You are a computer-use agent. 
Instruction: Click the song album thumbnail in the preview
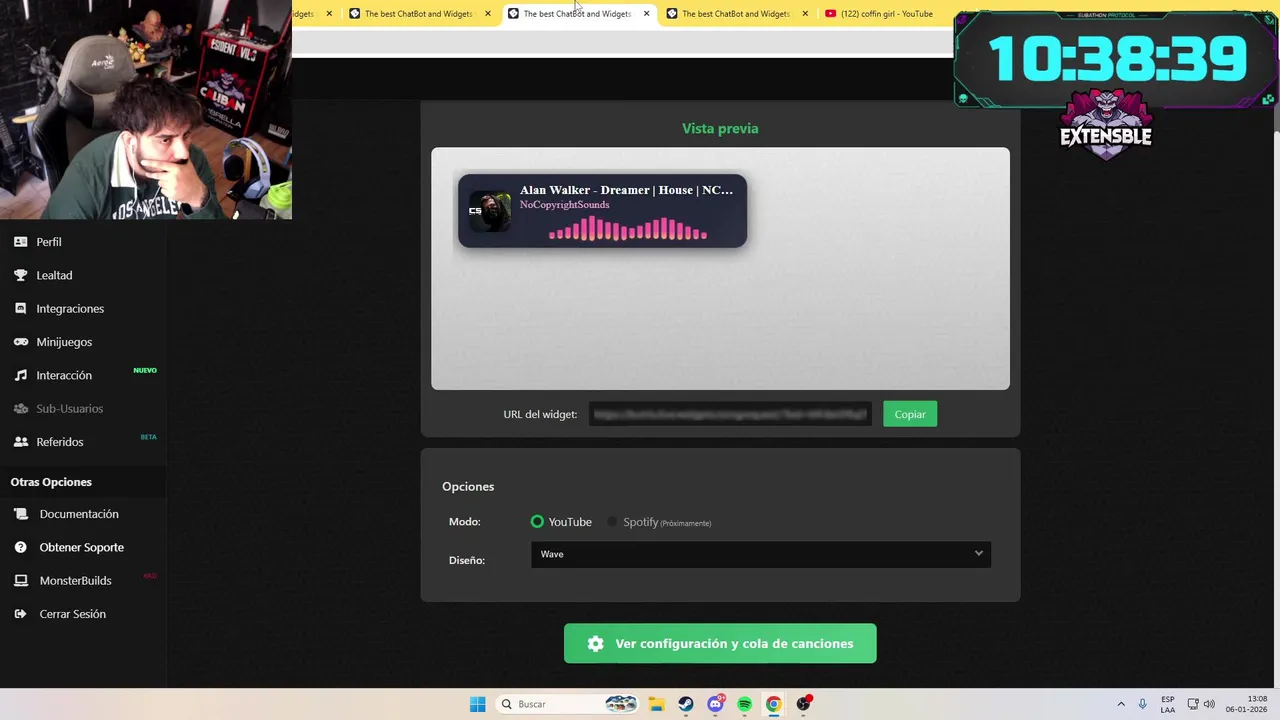(x=490, y=211)
